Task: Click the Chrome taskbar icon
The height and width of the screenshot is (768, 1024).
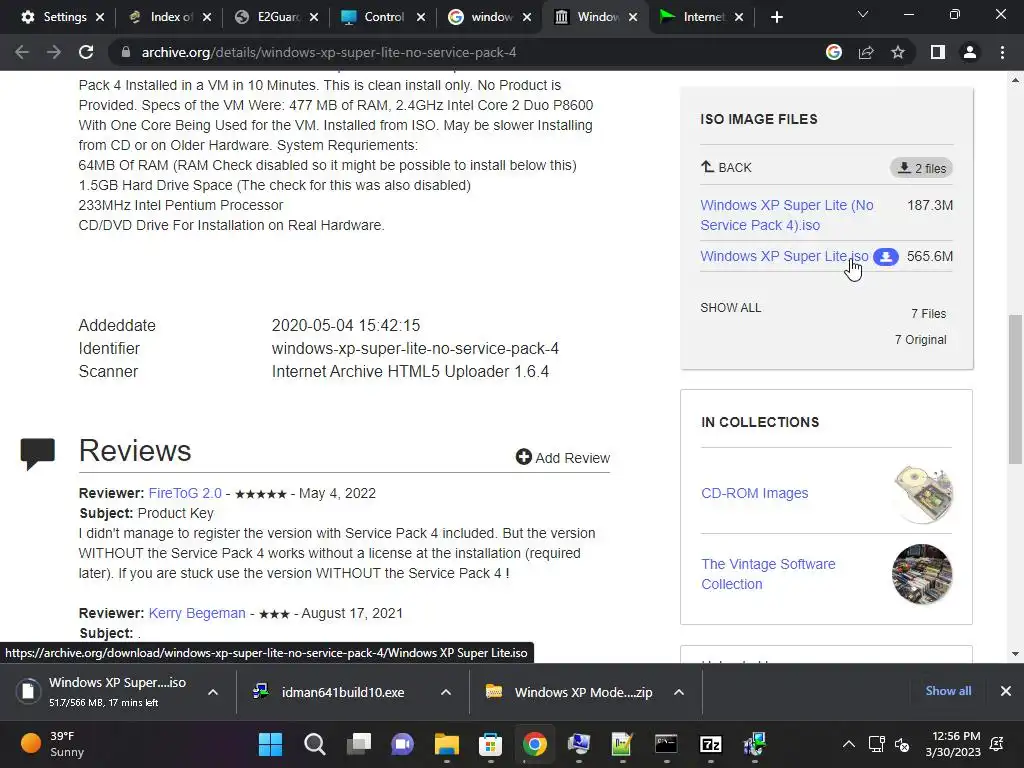Action: click(534, 744)
